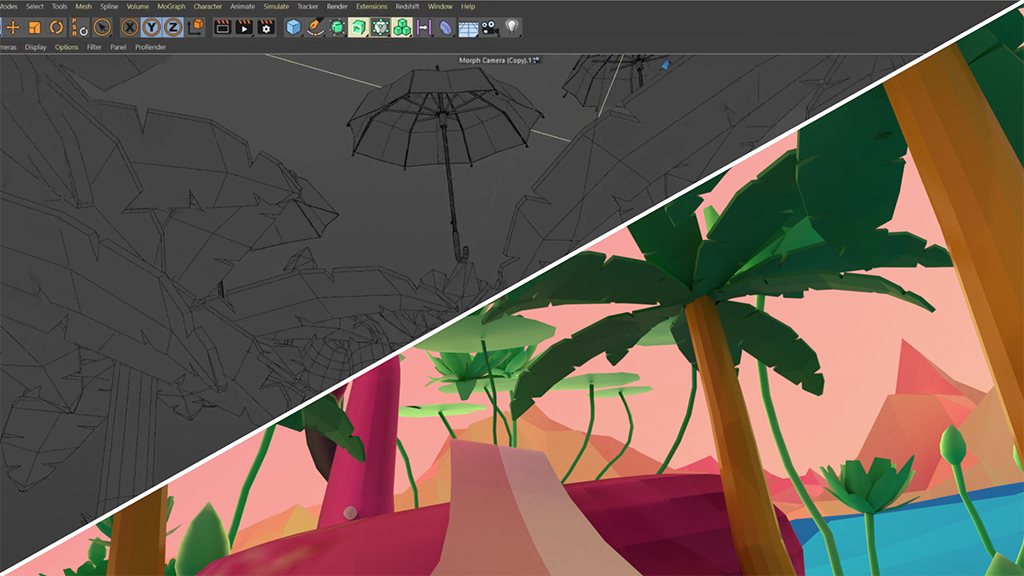Open the MoGraph menu
Viewport: 1024px width, 576px height.
[x=171, y=6]
